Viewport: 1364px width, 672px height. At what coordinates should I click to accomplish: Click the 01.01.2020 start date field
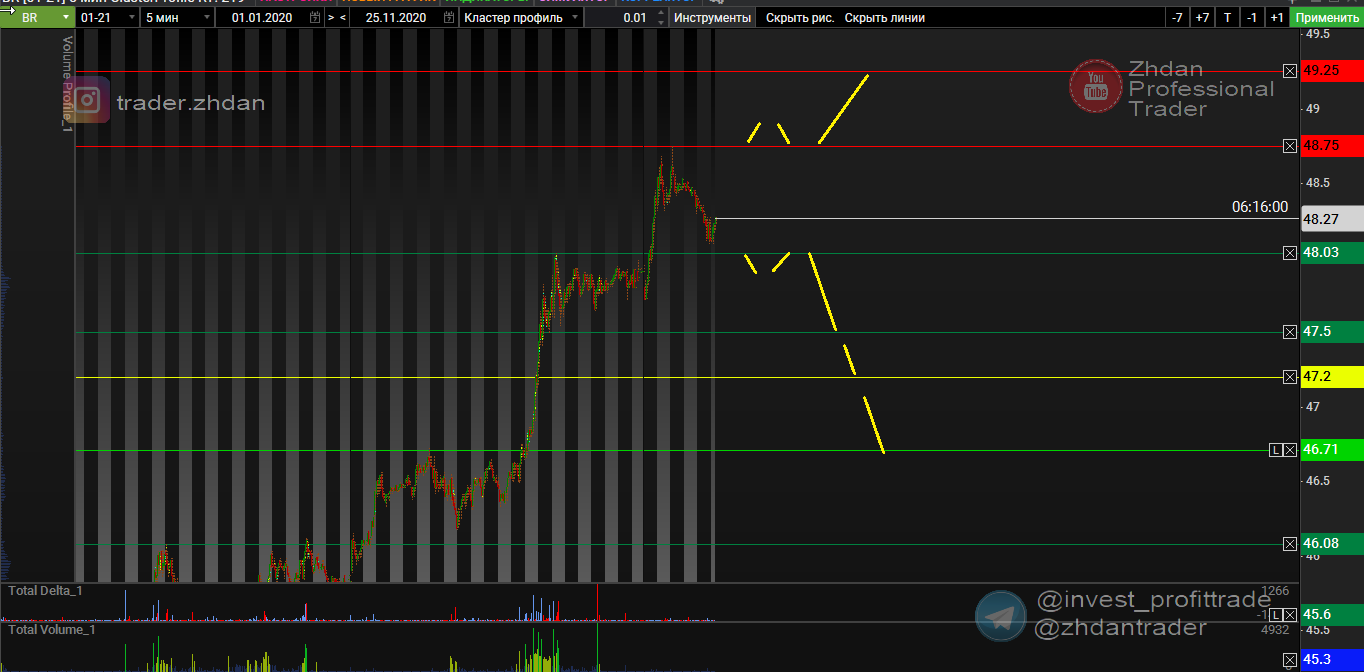[262, 18]
